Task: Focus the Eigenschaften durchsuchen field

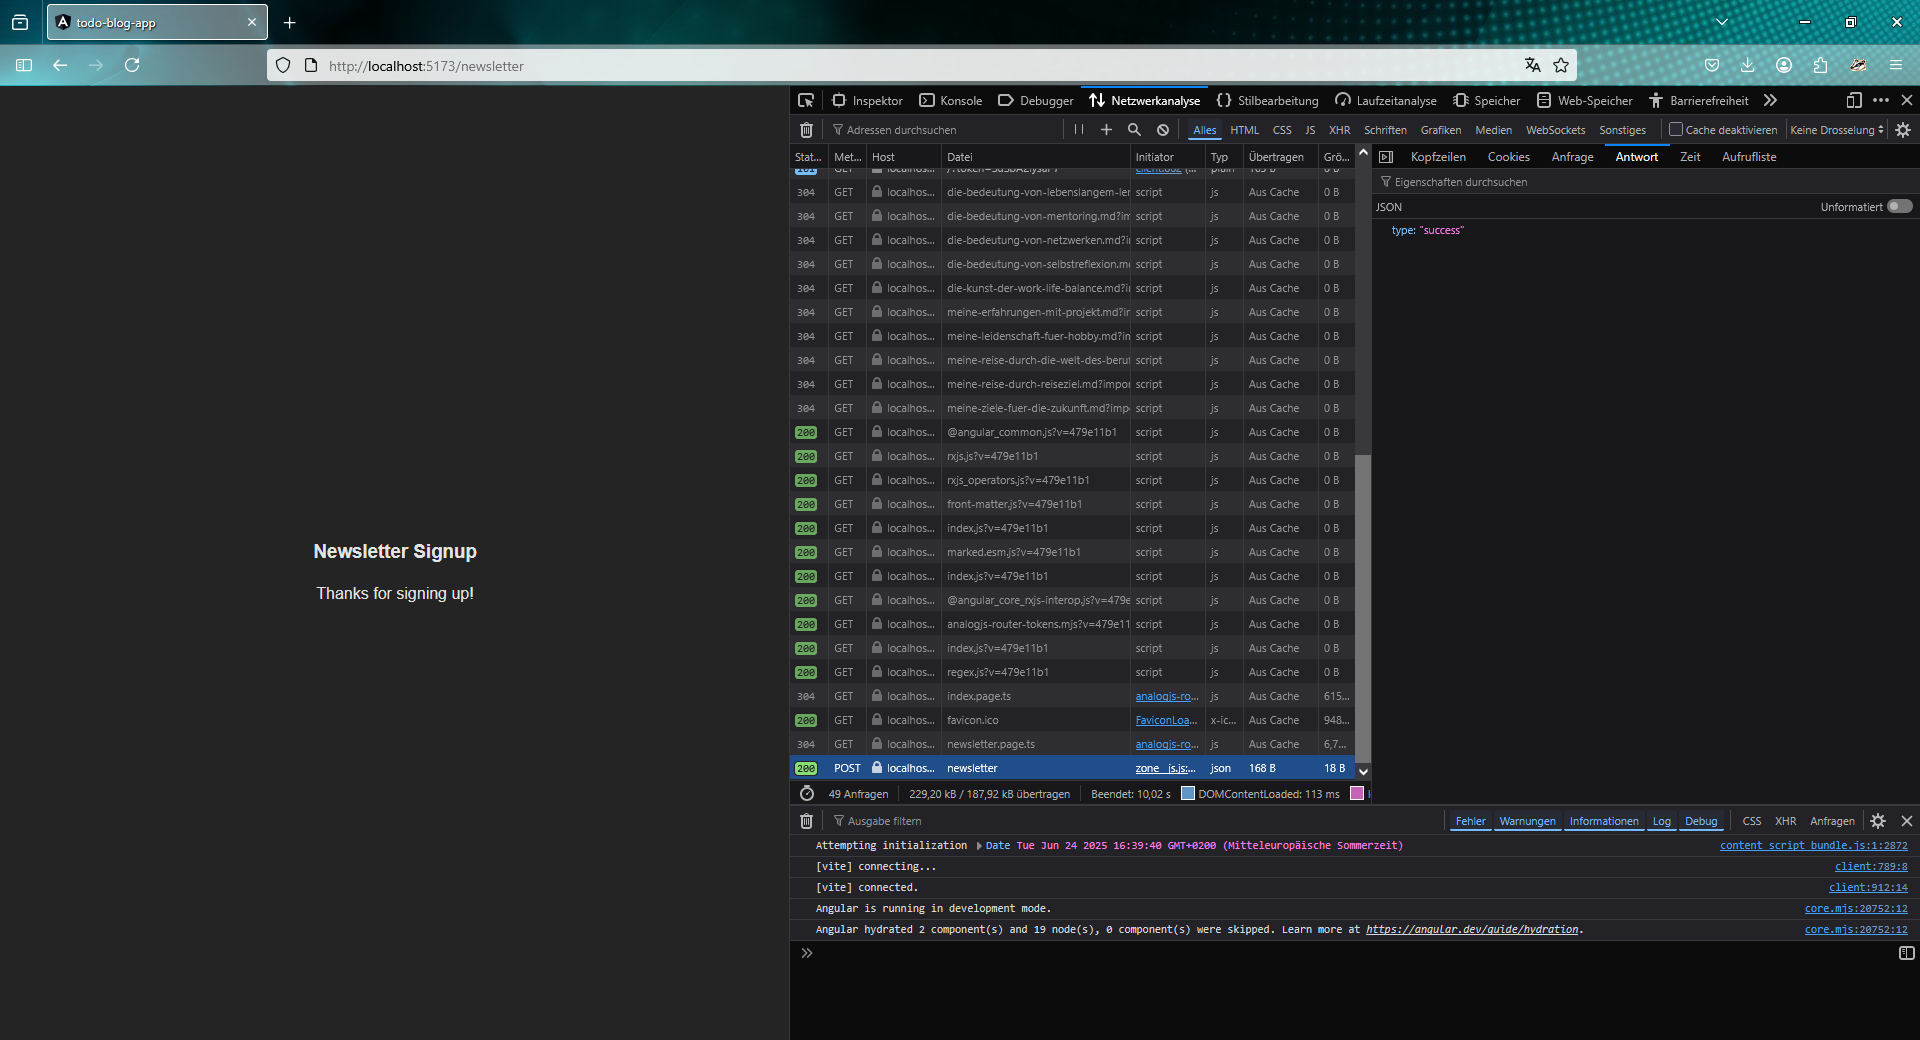Action: (1645, 182)
